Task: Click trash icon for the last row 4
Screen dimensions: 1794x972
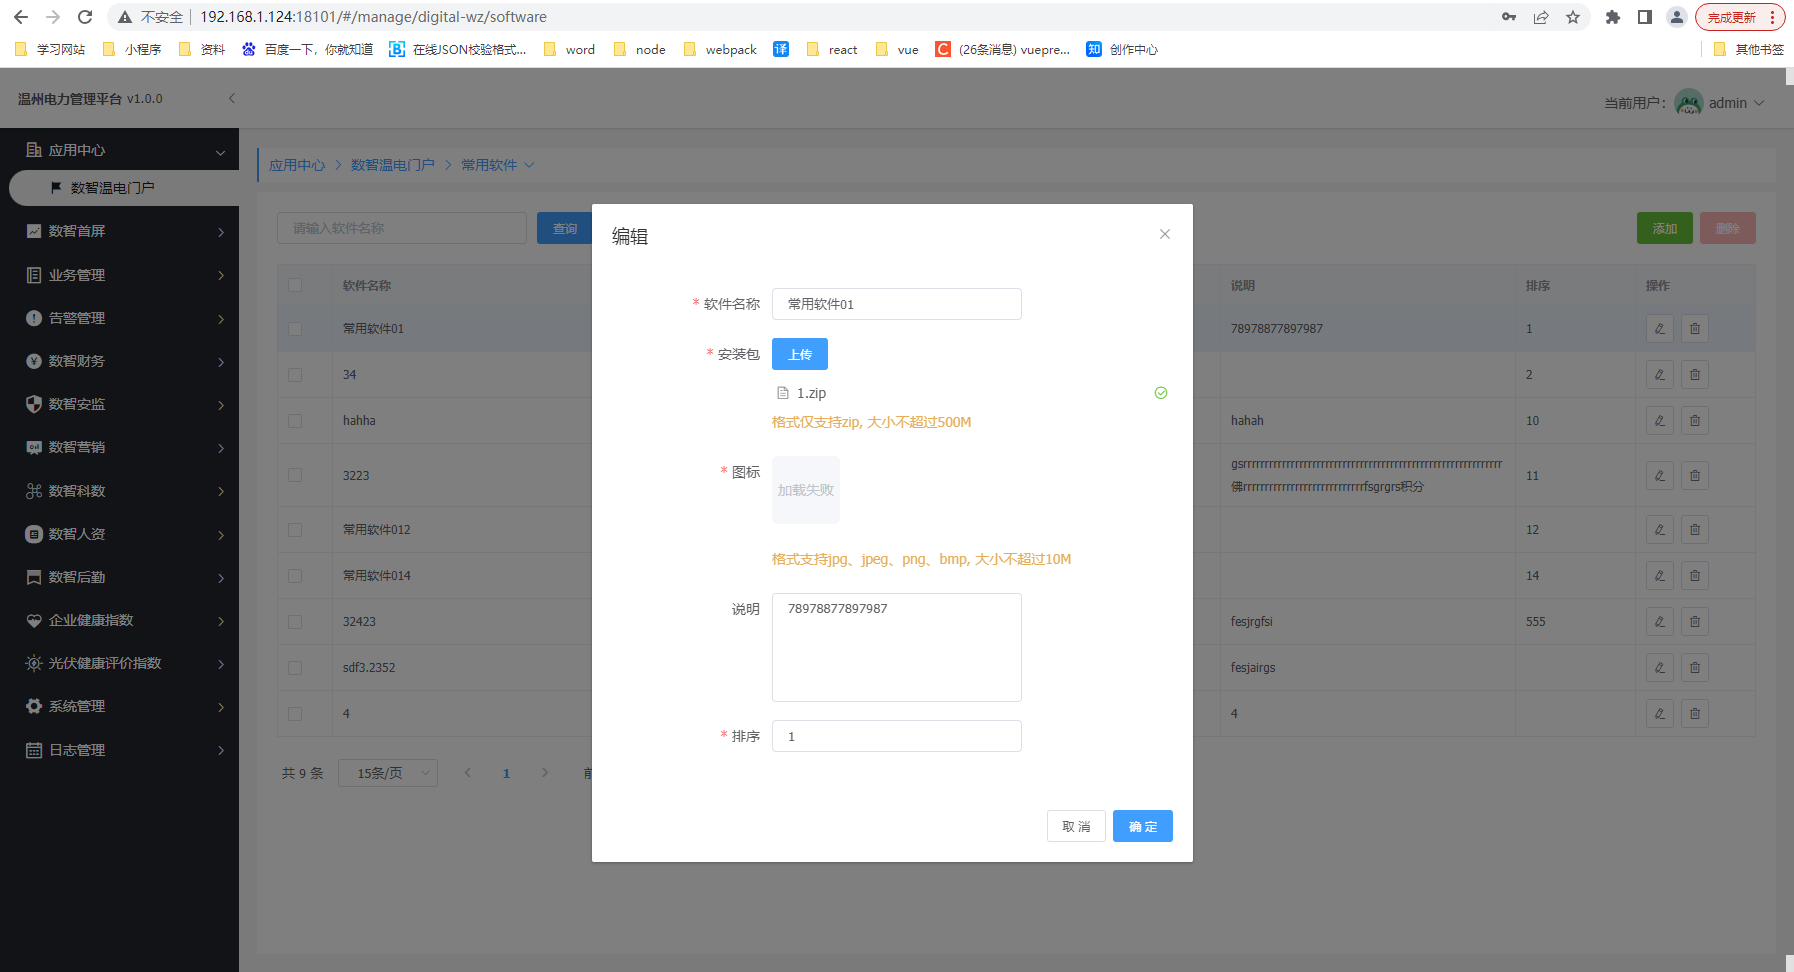Action: (1695, 714)
